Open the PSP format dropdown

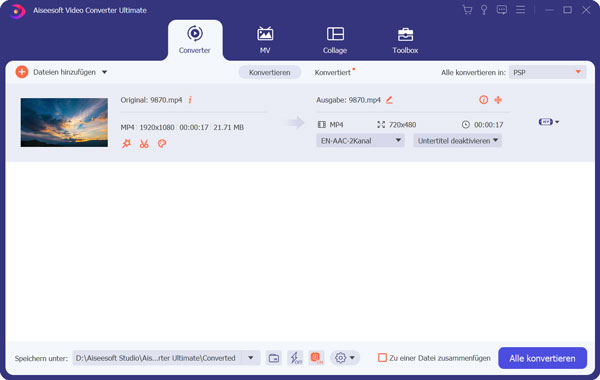coord(547,72)
